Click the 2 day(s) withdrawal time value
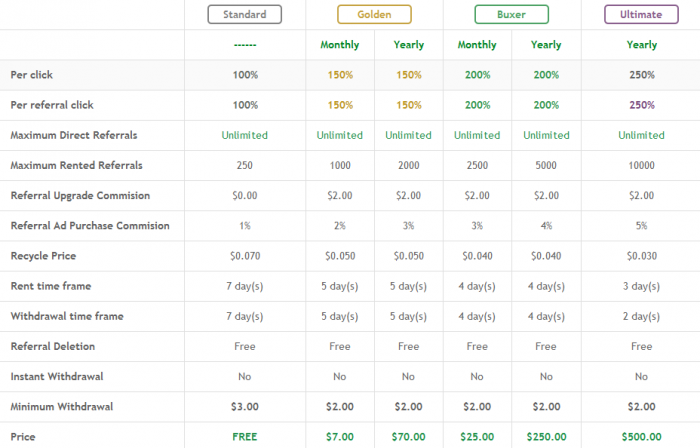Screen dimensions: 700x448 642,316
